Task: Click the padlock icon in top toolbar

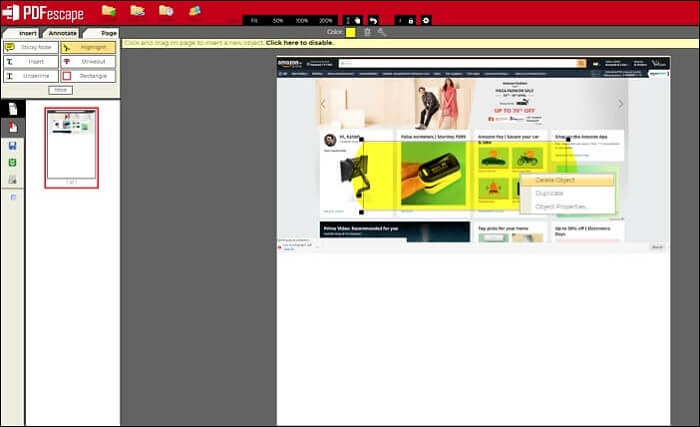Action: tap(411, 20)
